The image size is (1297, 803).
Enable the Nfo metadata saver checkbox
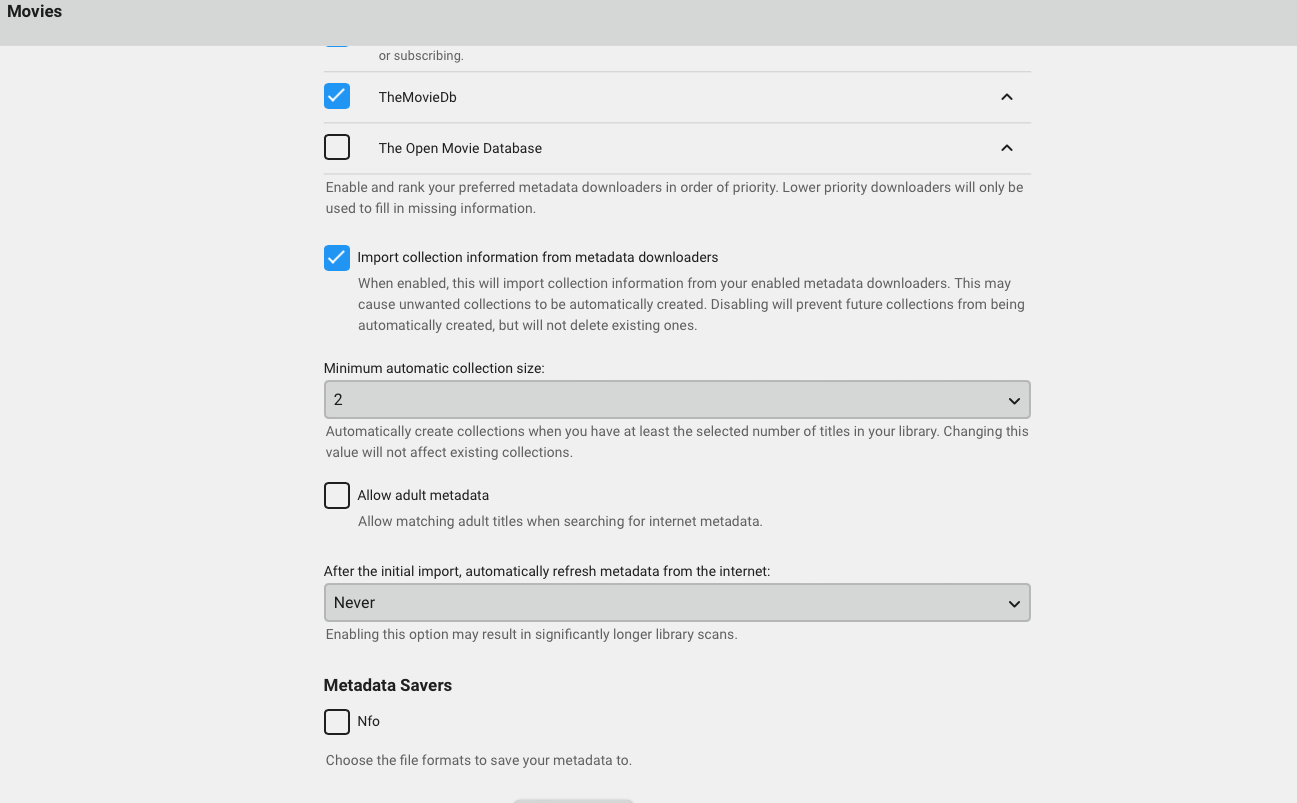pyautogui.click(x=337, y=721)
